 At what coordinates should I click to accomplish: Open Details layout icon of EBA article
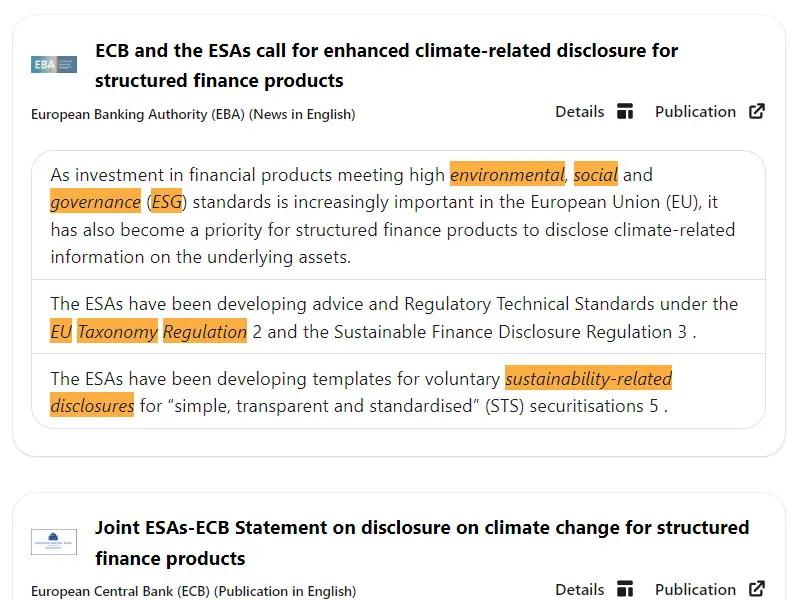click(625, 111)
